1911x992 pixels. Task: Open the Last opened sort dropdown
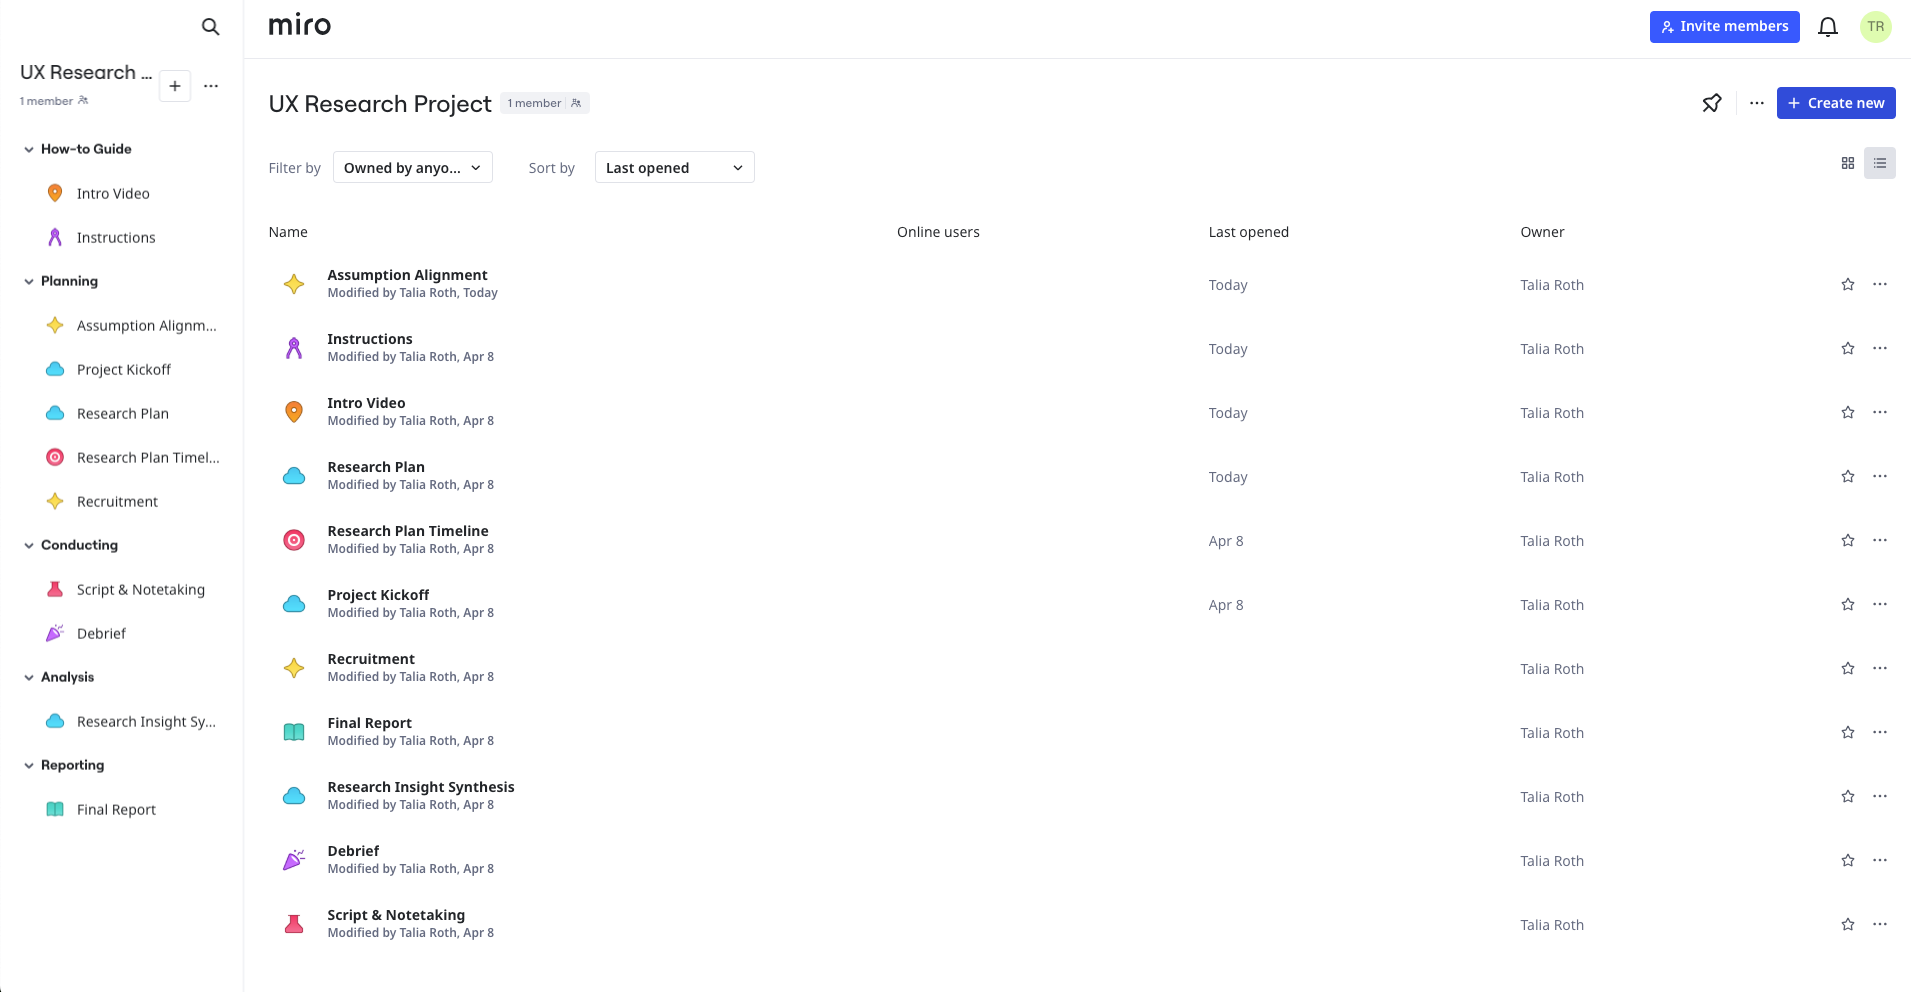[674, 167]
